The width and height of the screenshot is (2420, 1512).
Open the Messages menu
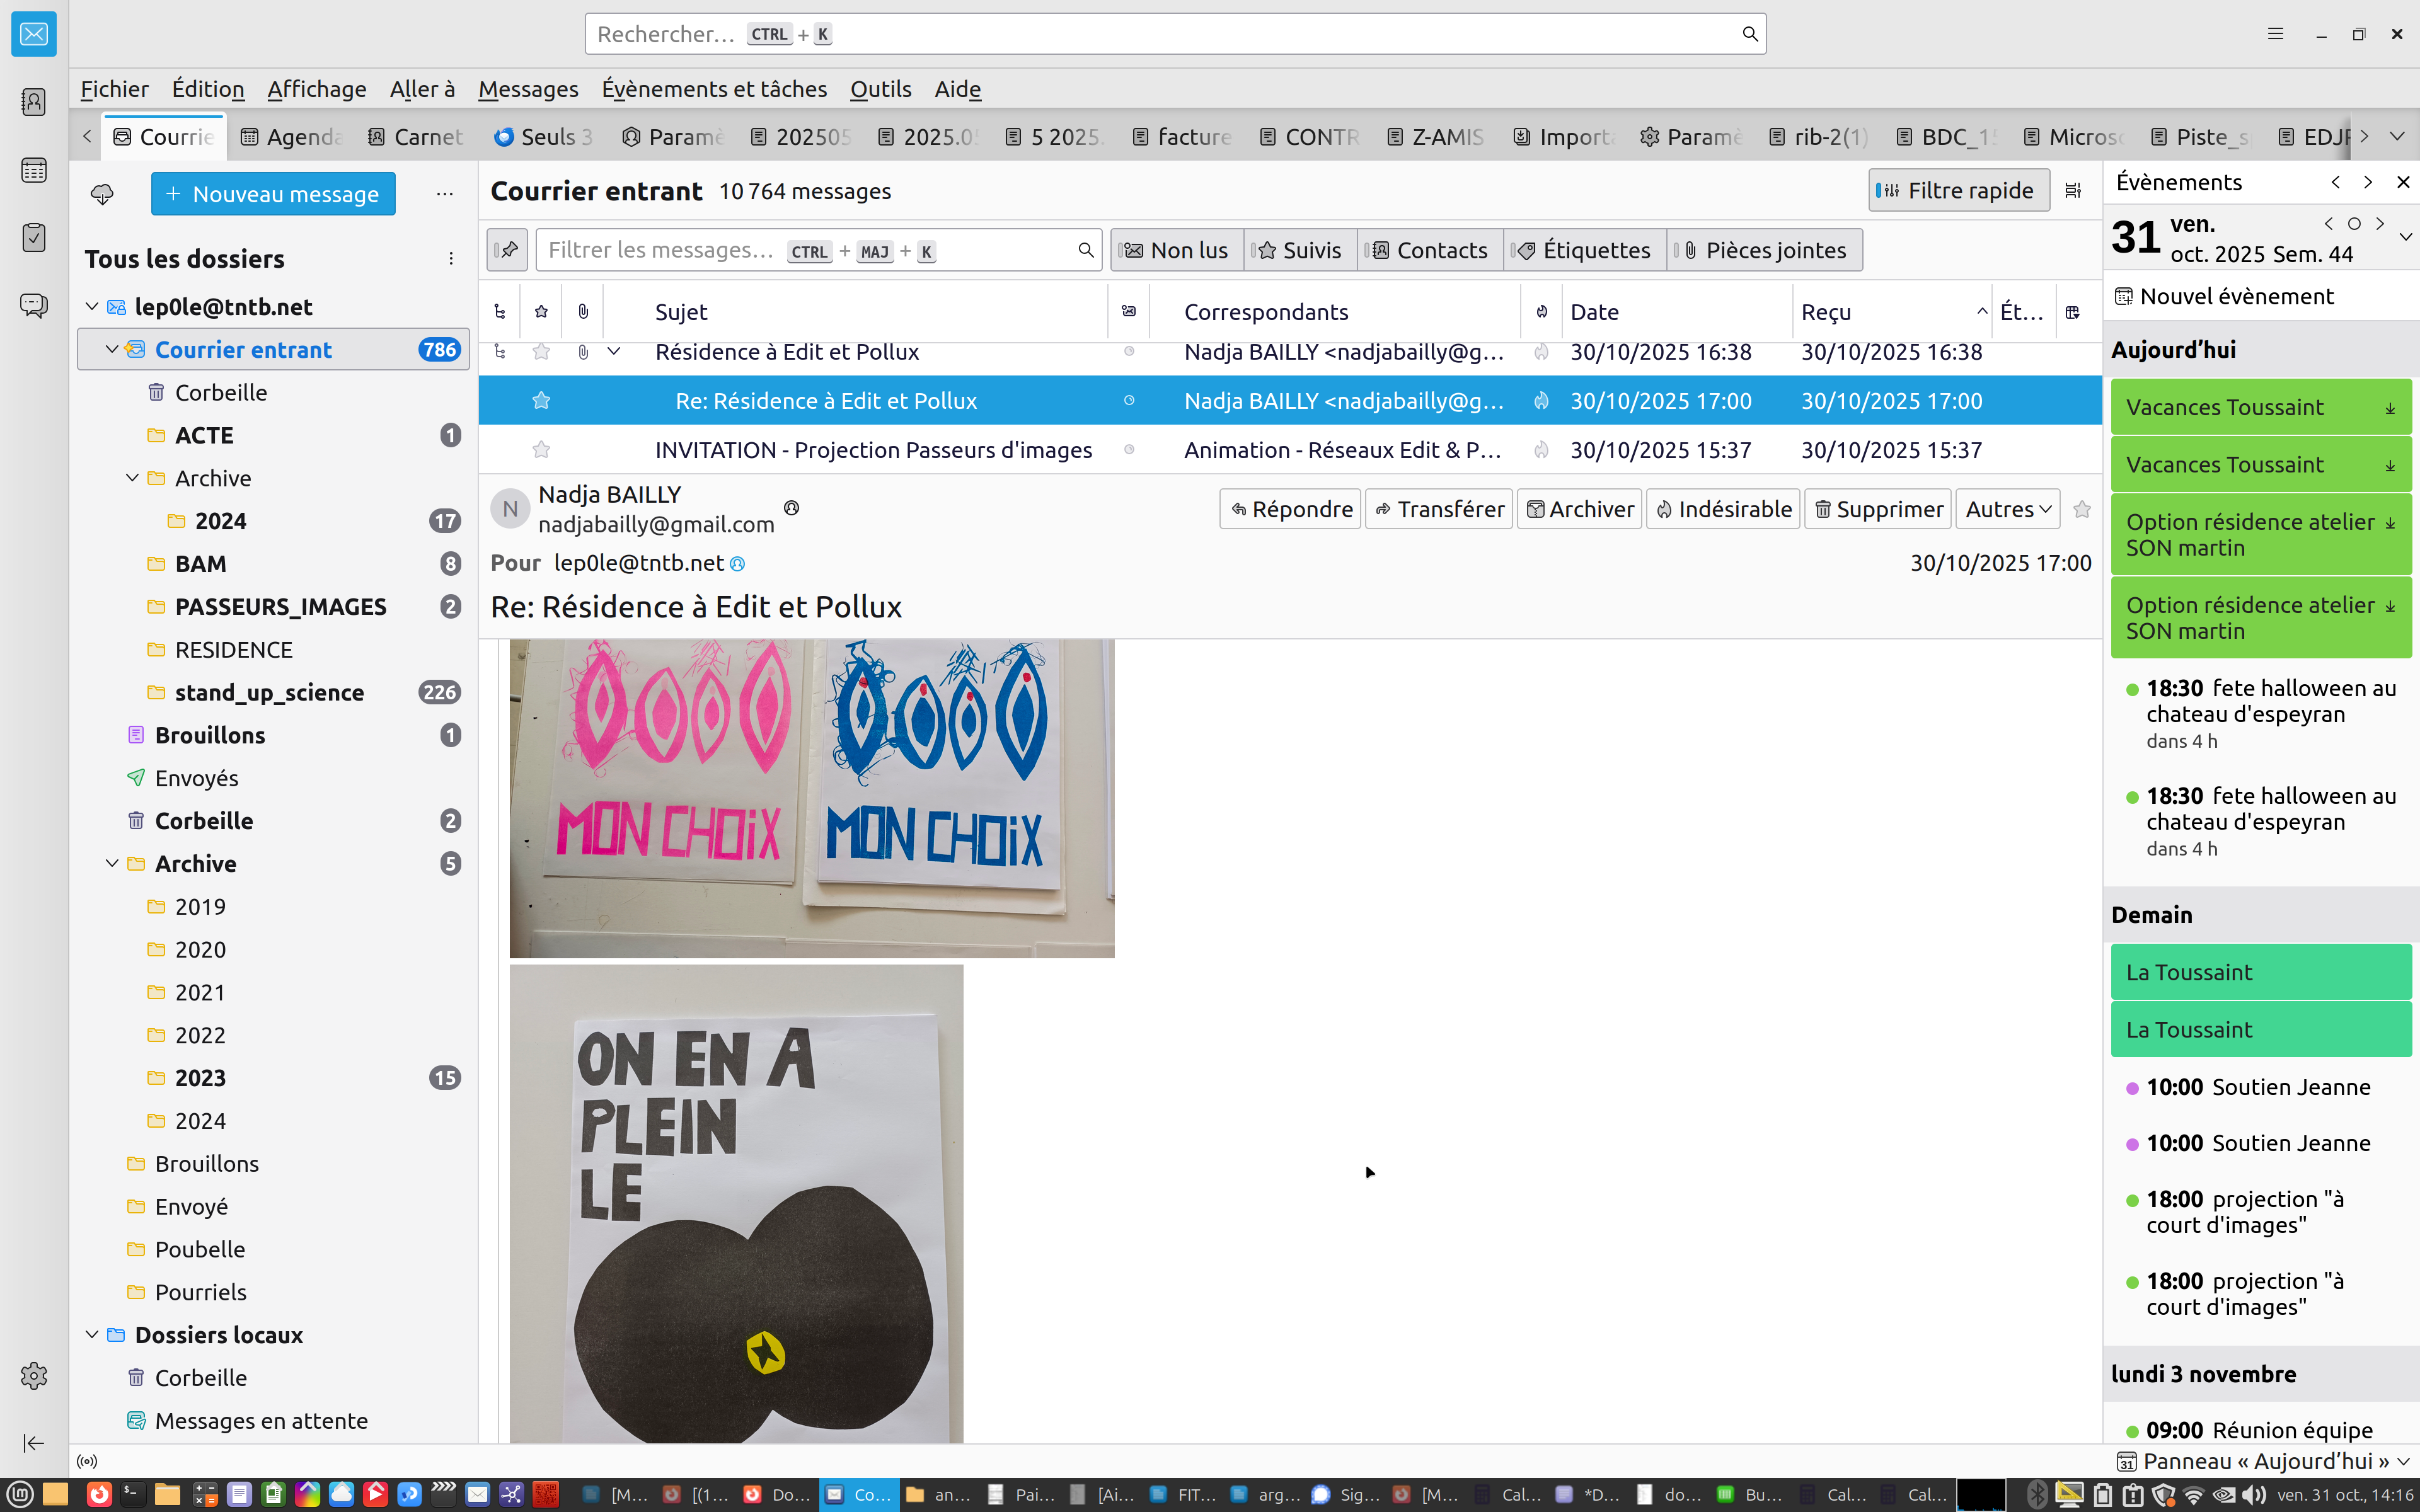click(x=528, y=89)
